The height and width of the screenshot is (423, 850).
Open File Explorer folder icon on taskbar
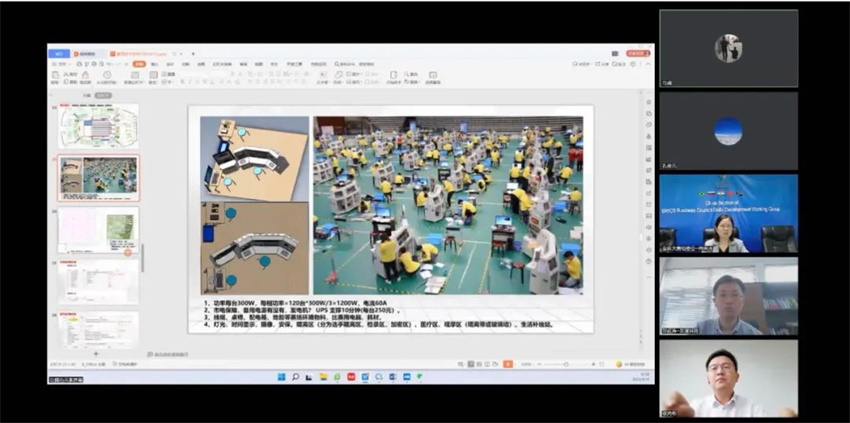click(x=323, y=376)
